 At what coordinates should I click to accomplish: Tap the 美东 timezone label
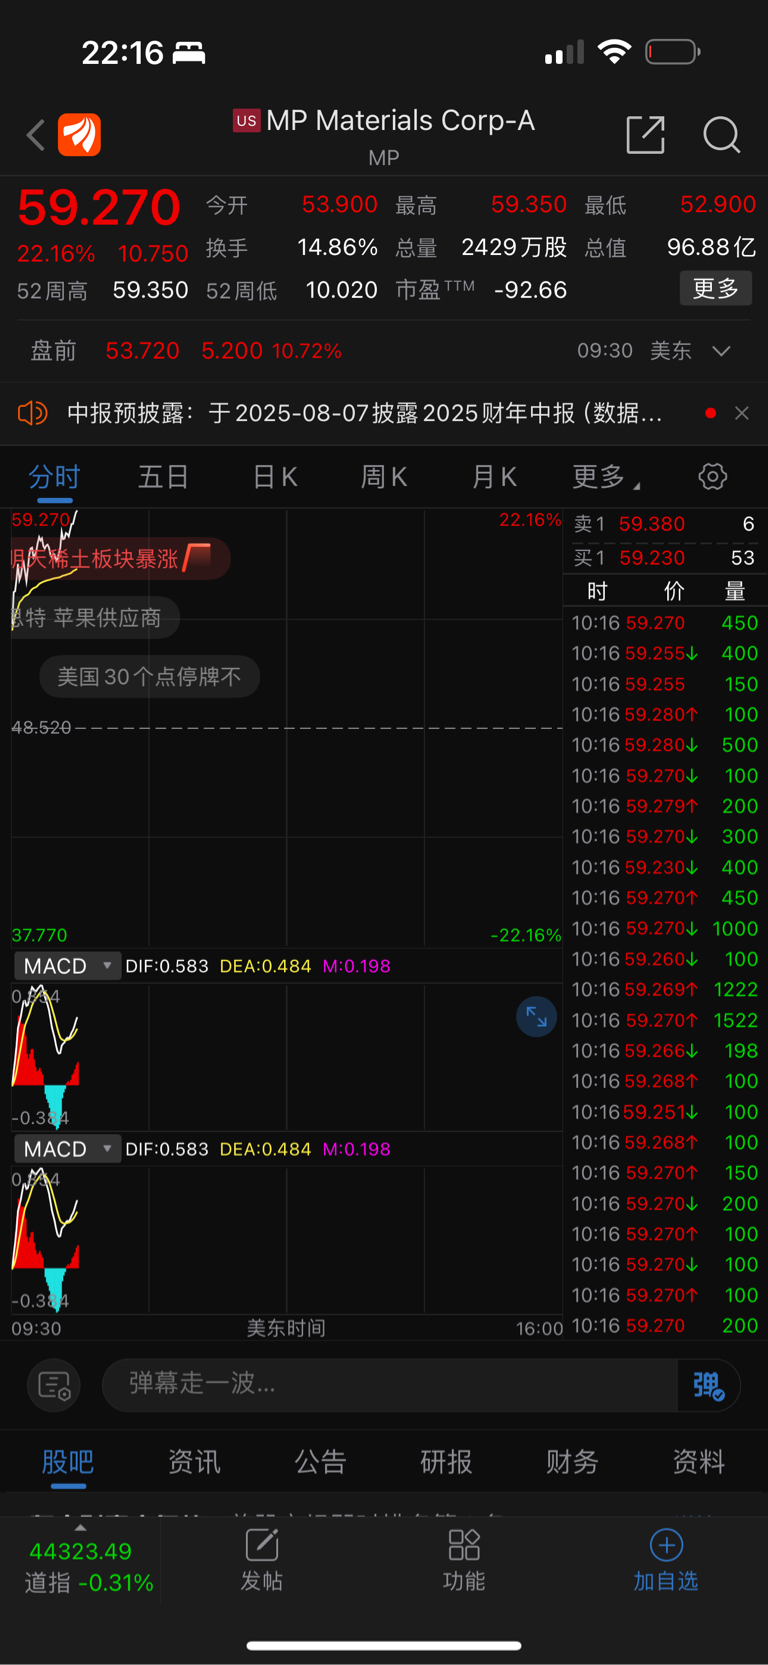(670, 351)
